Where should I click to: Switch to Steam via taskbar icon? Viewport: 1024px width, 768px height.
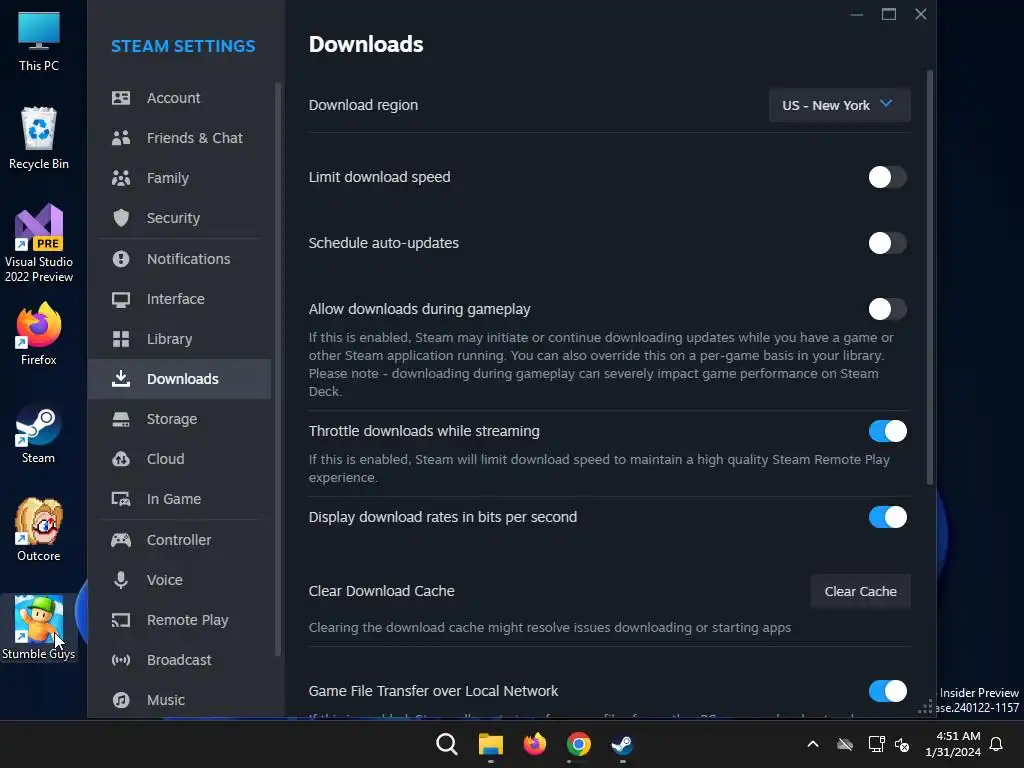(x=622, y=744)
